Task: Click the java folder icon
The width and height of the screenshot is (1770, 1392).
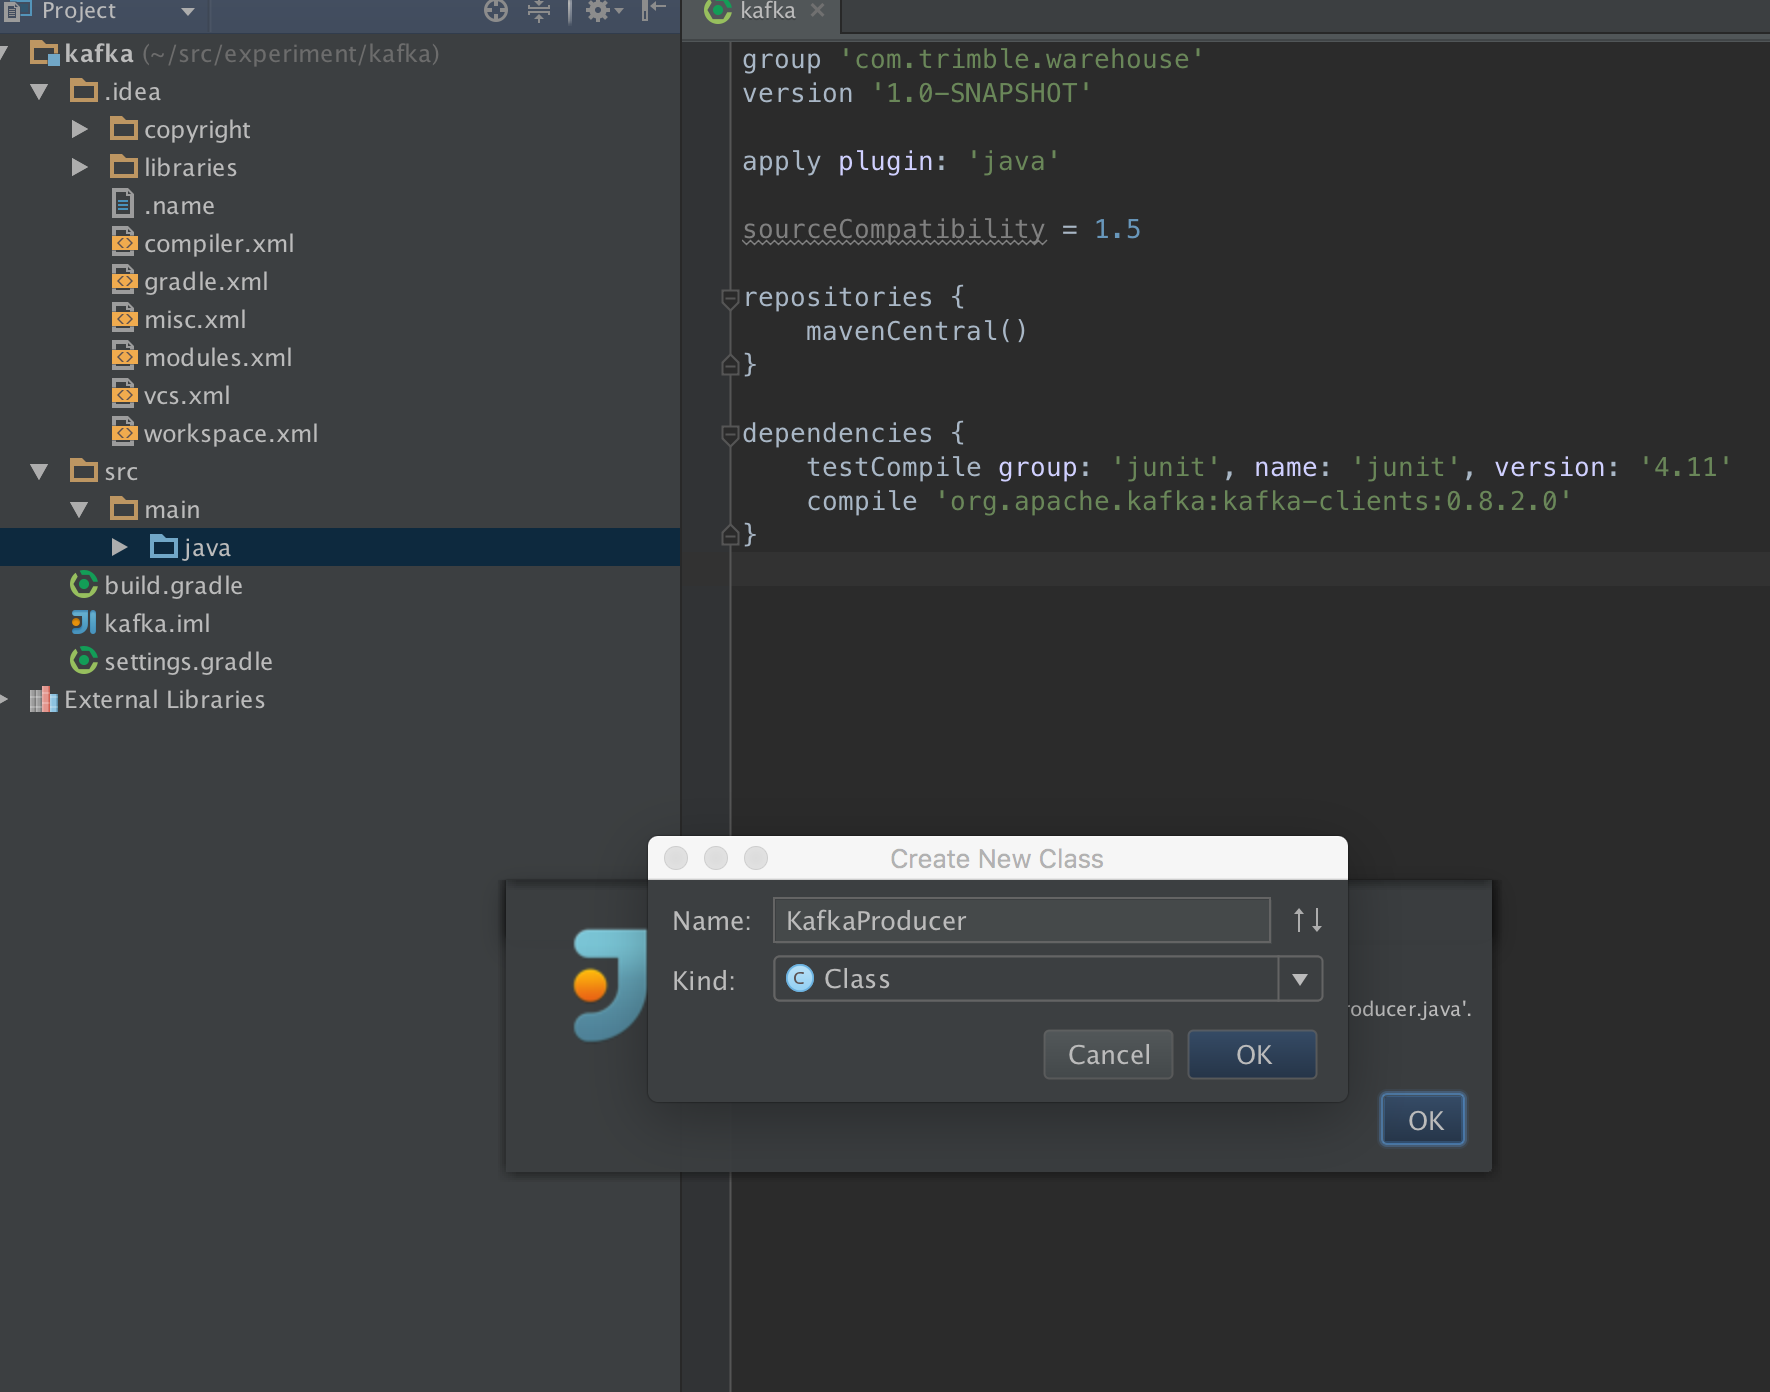Action: (163, 547)
